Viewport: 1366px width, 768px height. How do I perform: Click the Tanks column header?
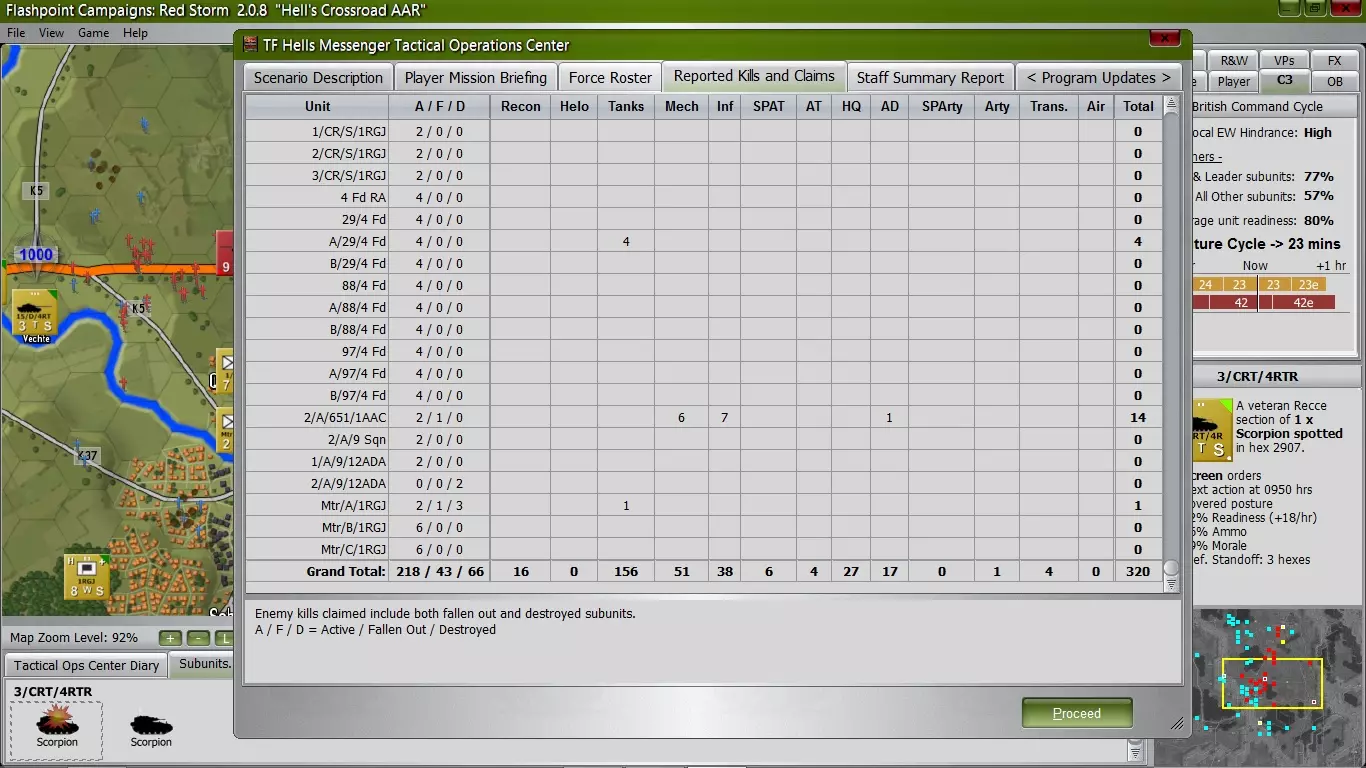626,106
